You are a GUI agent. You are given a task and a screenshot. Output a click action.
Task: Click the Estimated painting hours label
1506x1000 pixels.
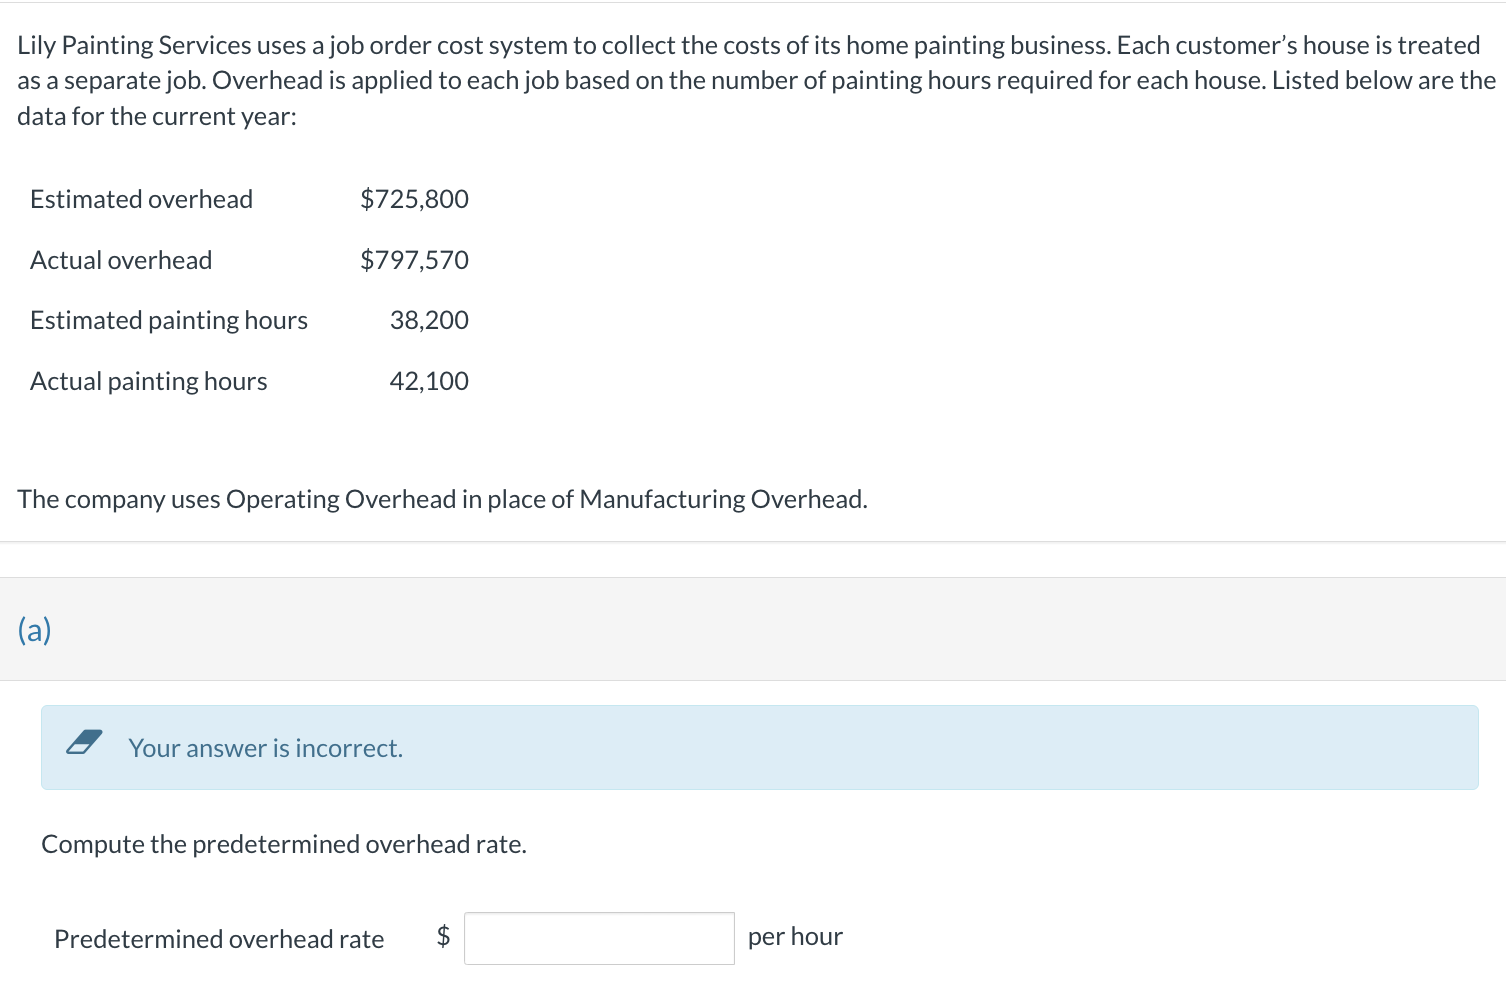coord(169,320)
